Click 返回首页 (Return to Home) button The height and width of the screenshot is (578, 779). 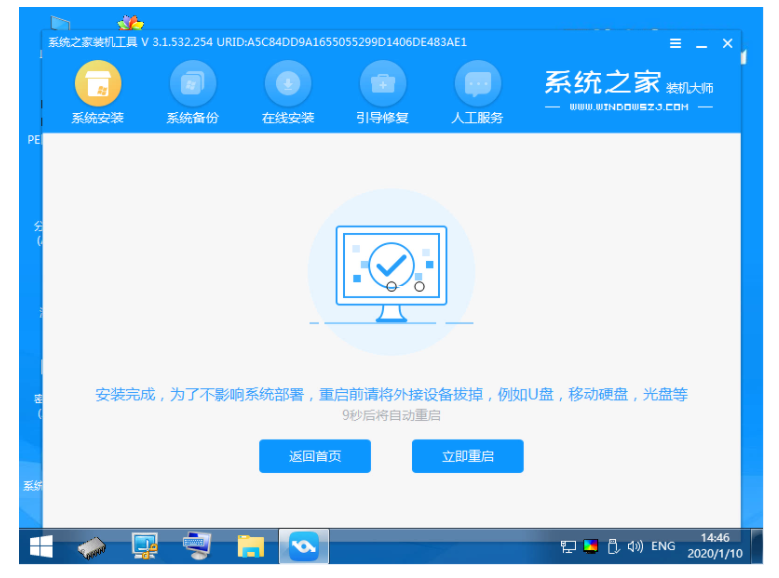pyautogui.click(x=315, y=456)
